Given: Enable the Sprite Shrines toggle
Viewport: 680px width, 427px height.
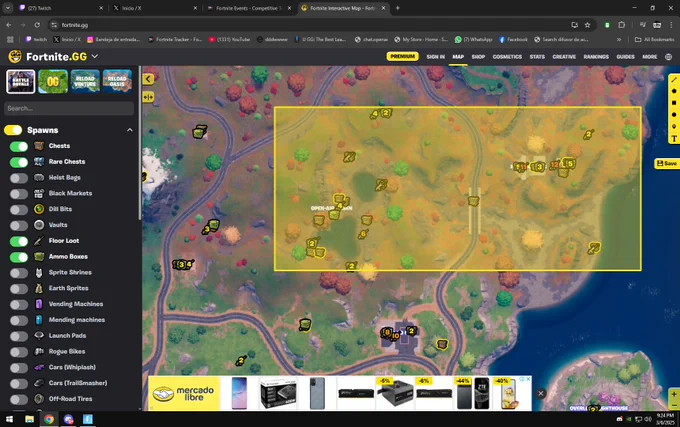Looking at the screenshot, I should (19, 273).
